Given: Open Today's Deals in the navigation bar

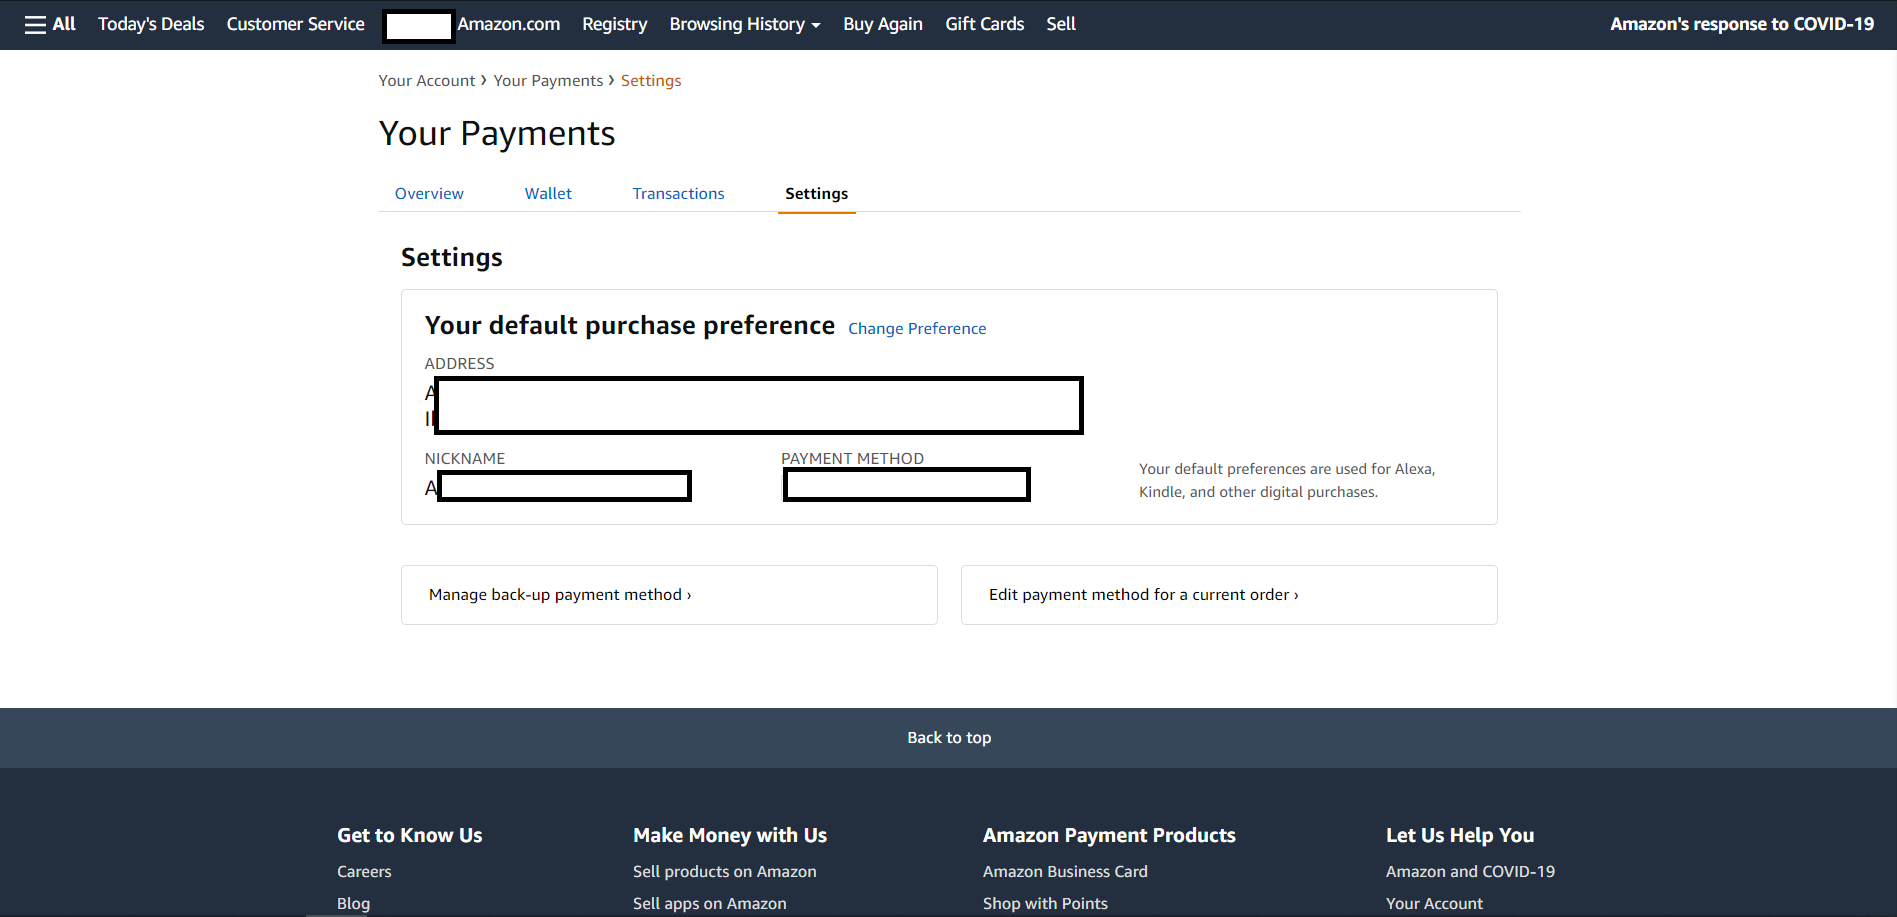Looking at the screenshot, I should (150, 23).
